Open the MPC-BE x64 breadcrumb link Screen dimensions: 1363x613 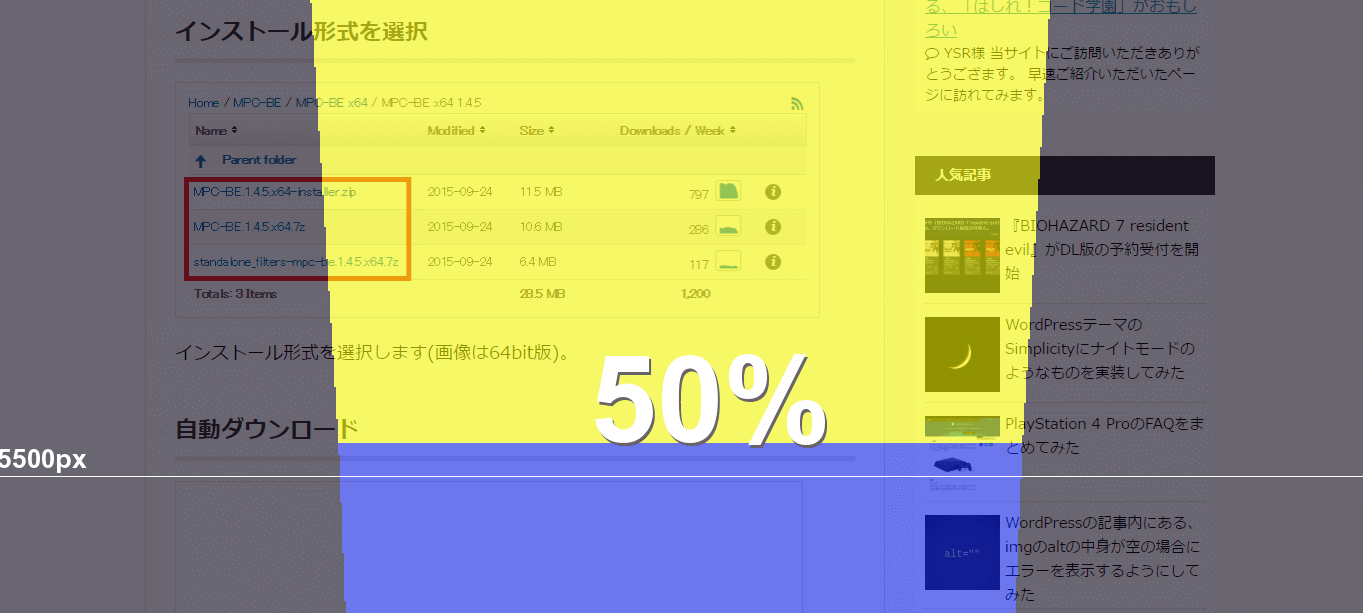[332, 103]
